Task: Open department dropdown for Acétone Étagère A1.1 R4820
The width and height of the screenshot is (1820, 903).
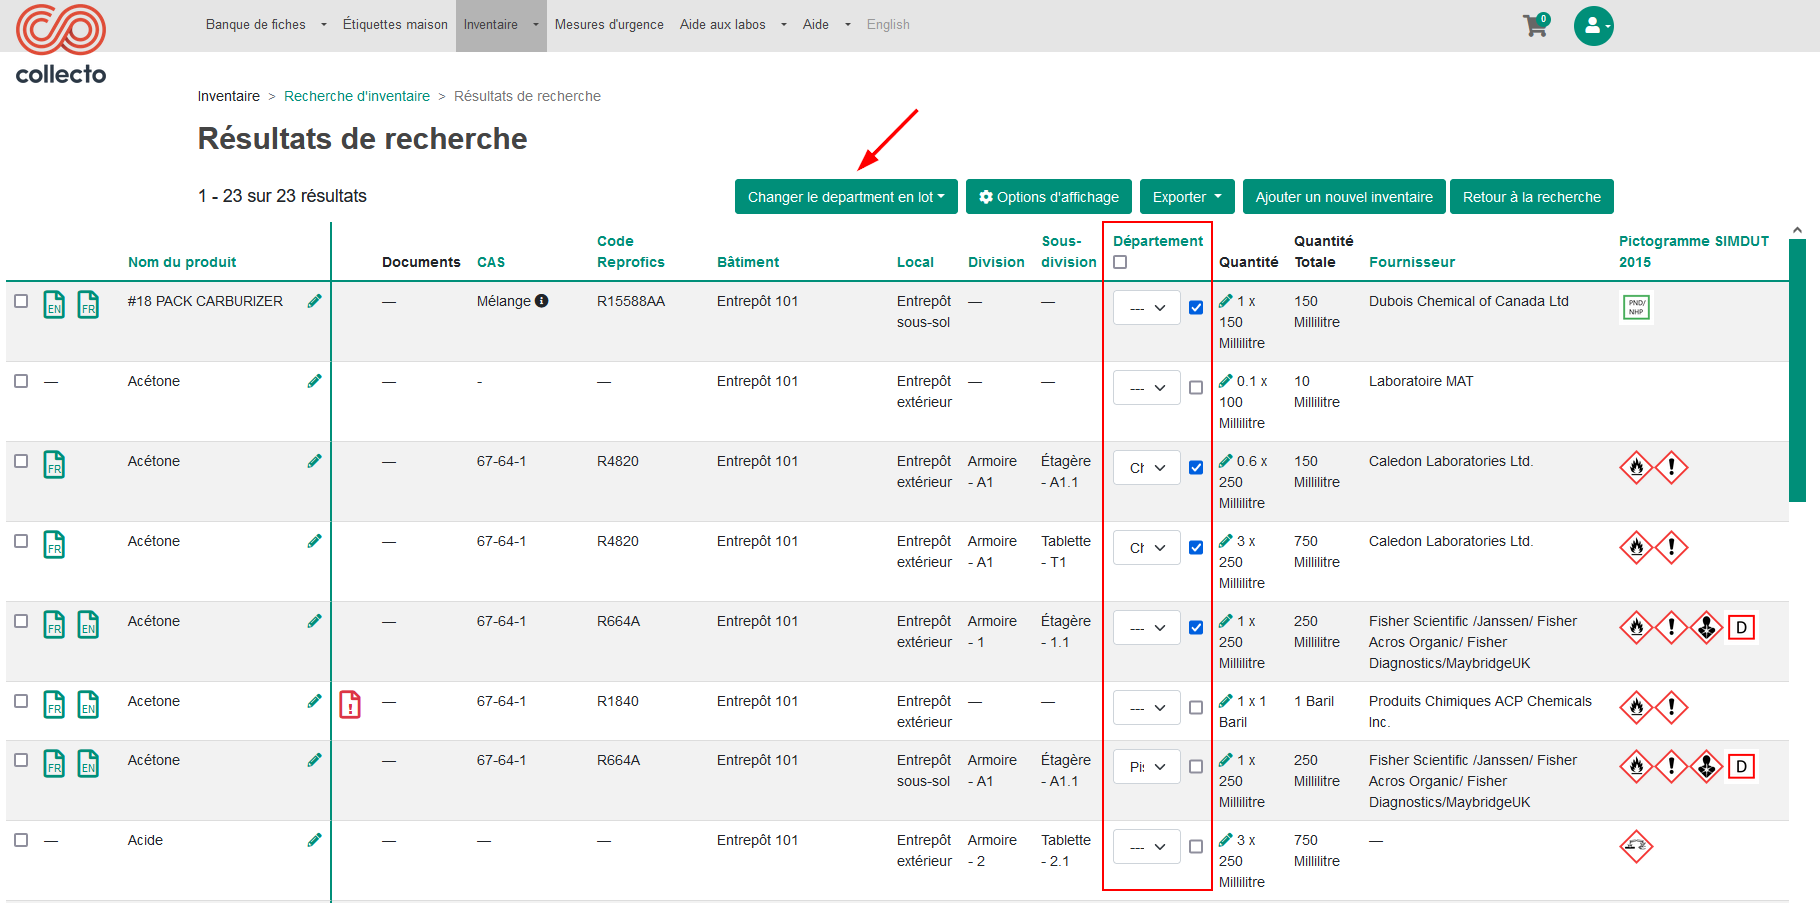Action: [1147, 468]
